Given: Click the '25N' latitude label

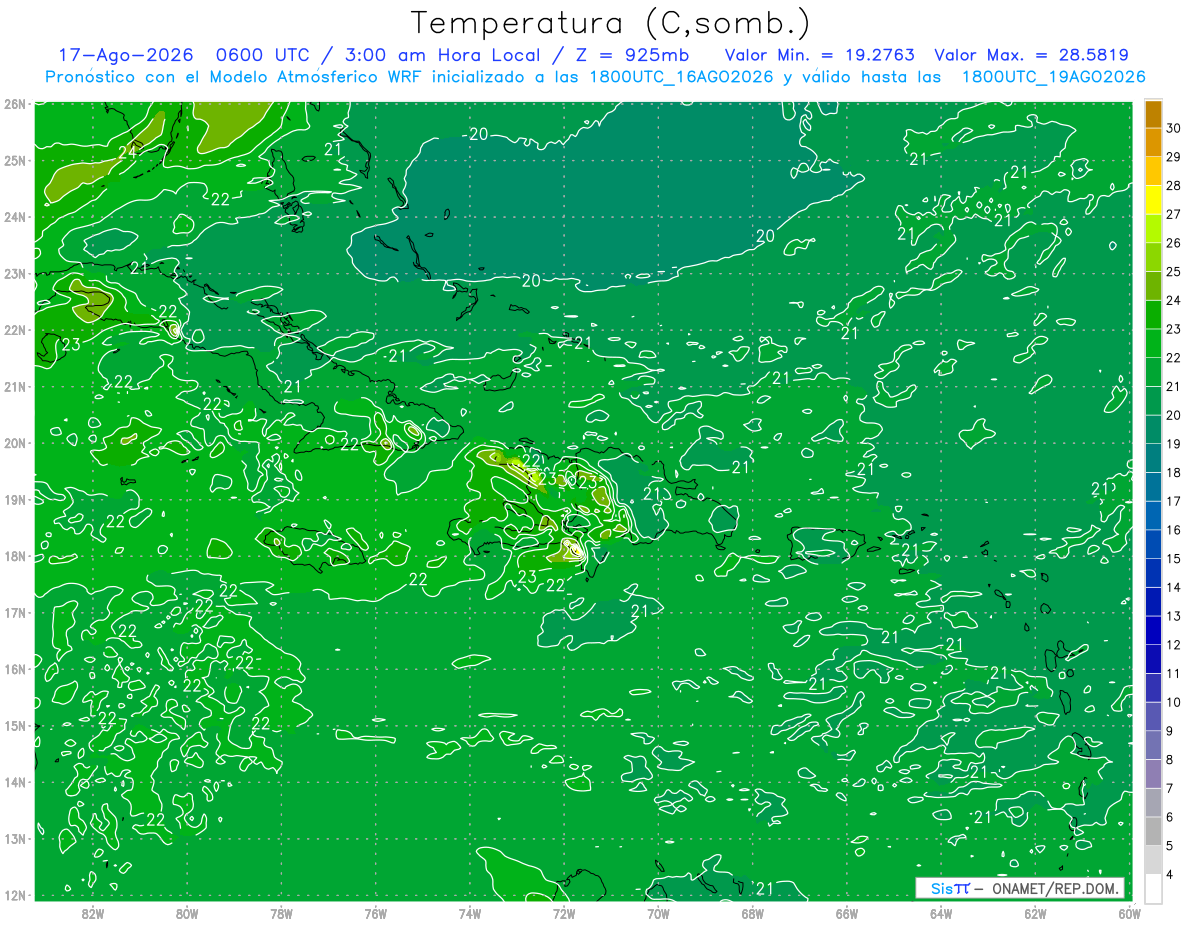Looking at the screenshot, I should coord(15,160).
